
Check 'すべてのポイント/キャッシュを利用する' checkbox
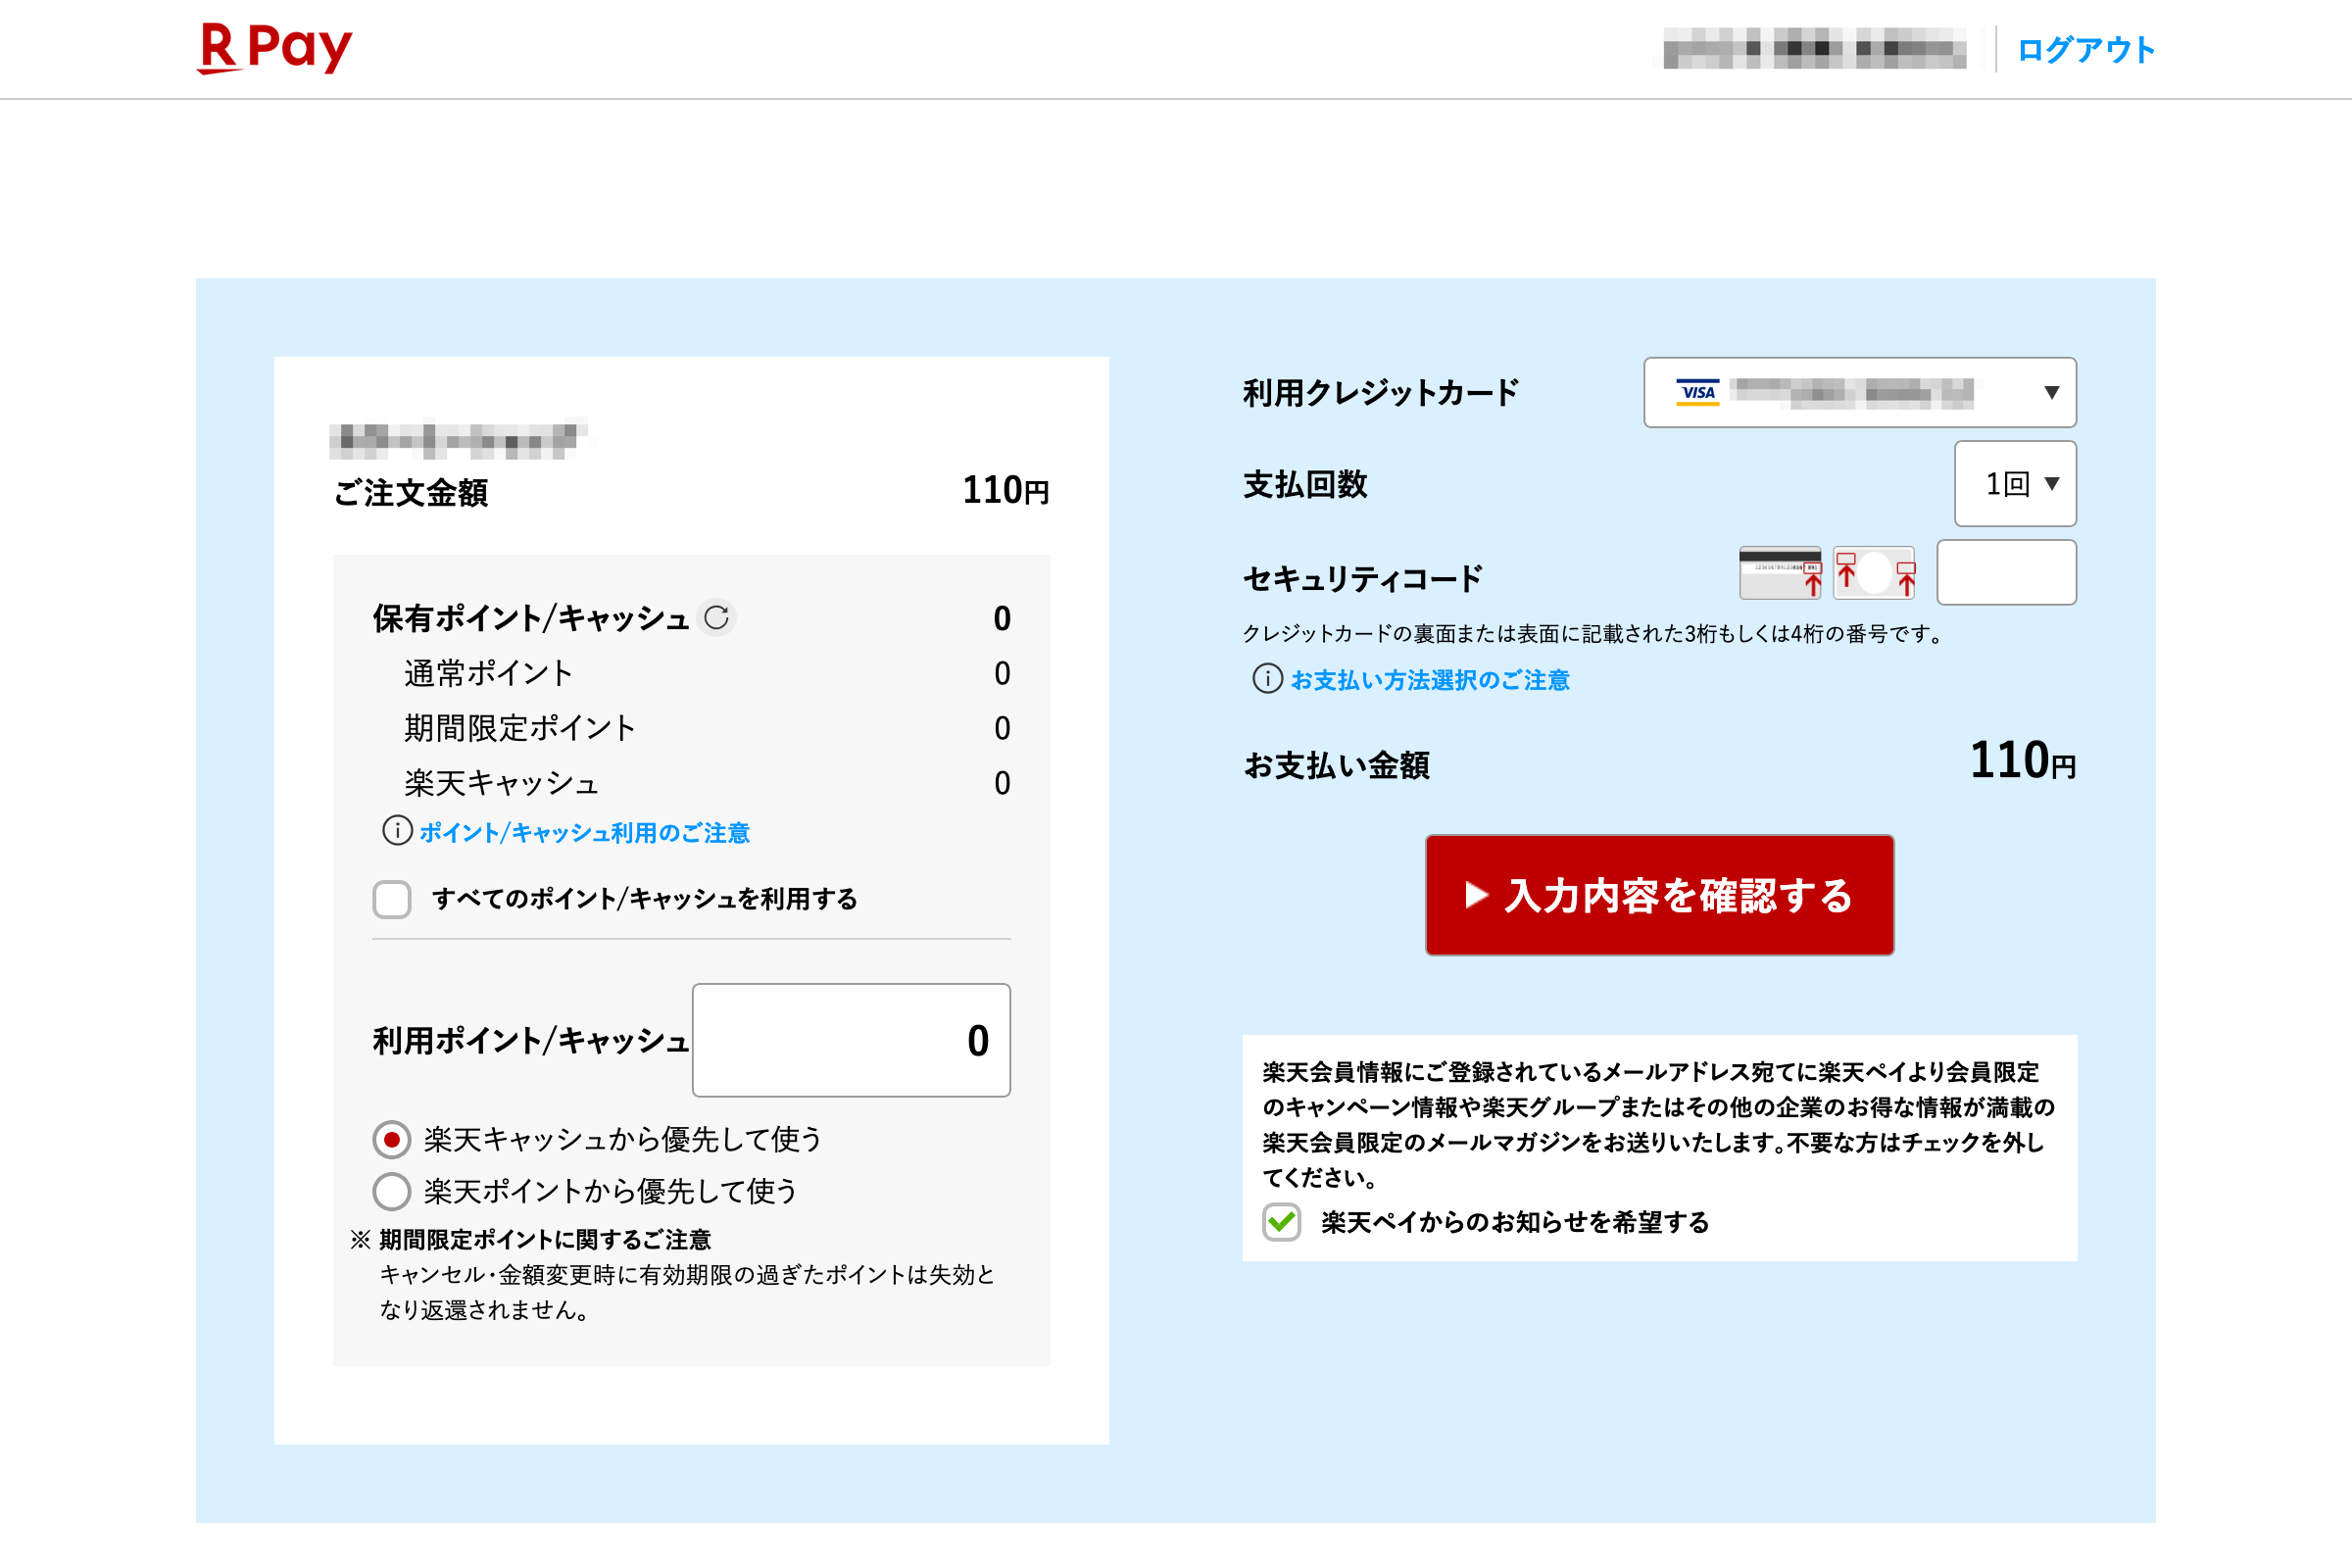click(392, 899)
